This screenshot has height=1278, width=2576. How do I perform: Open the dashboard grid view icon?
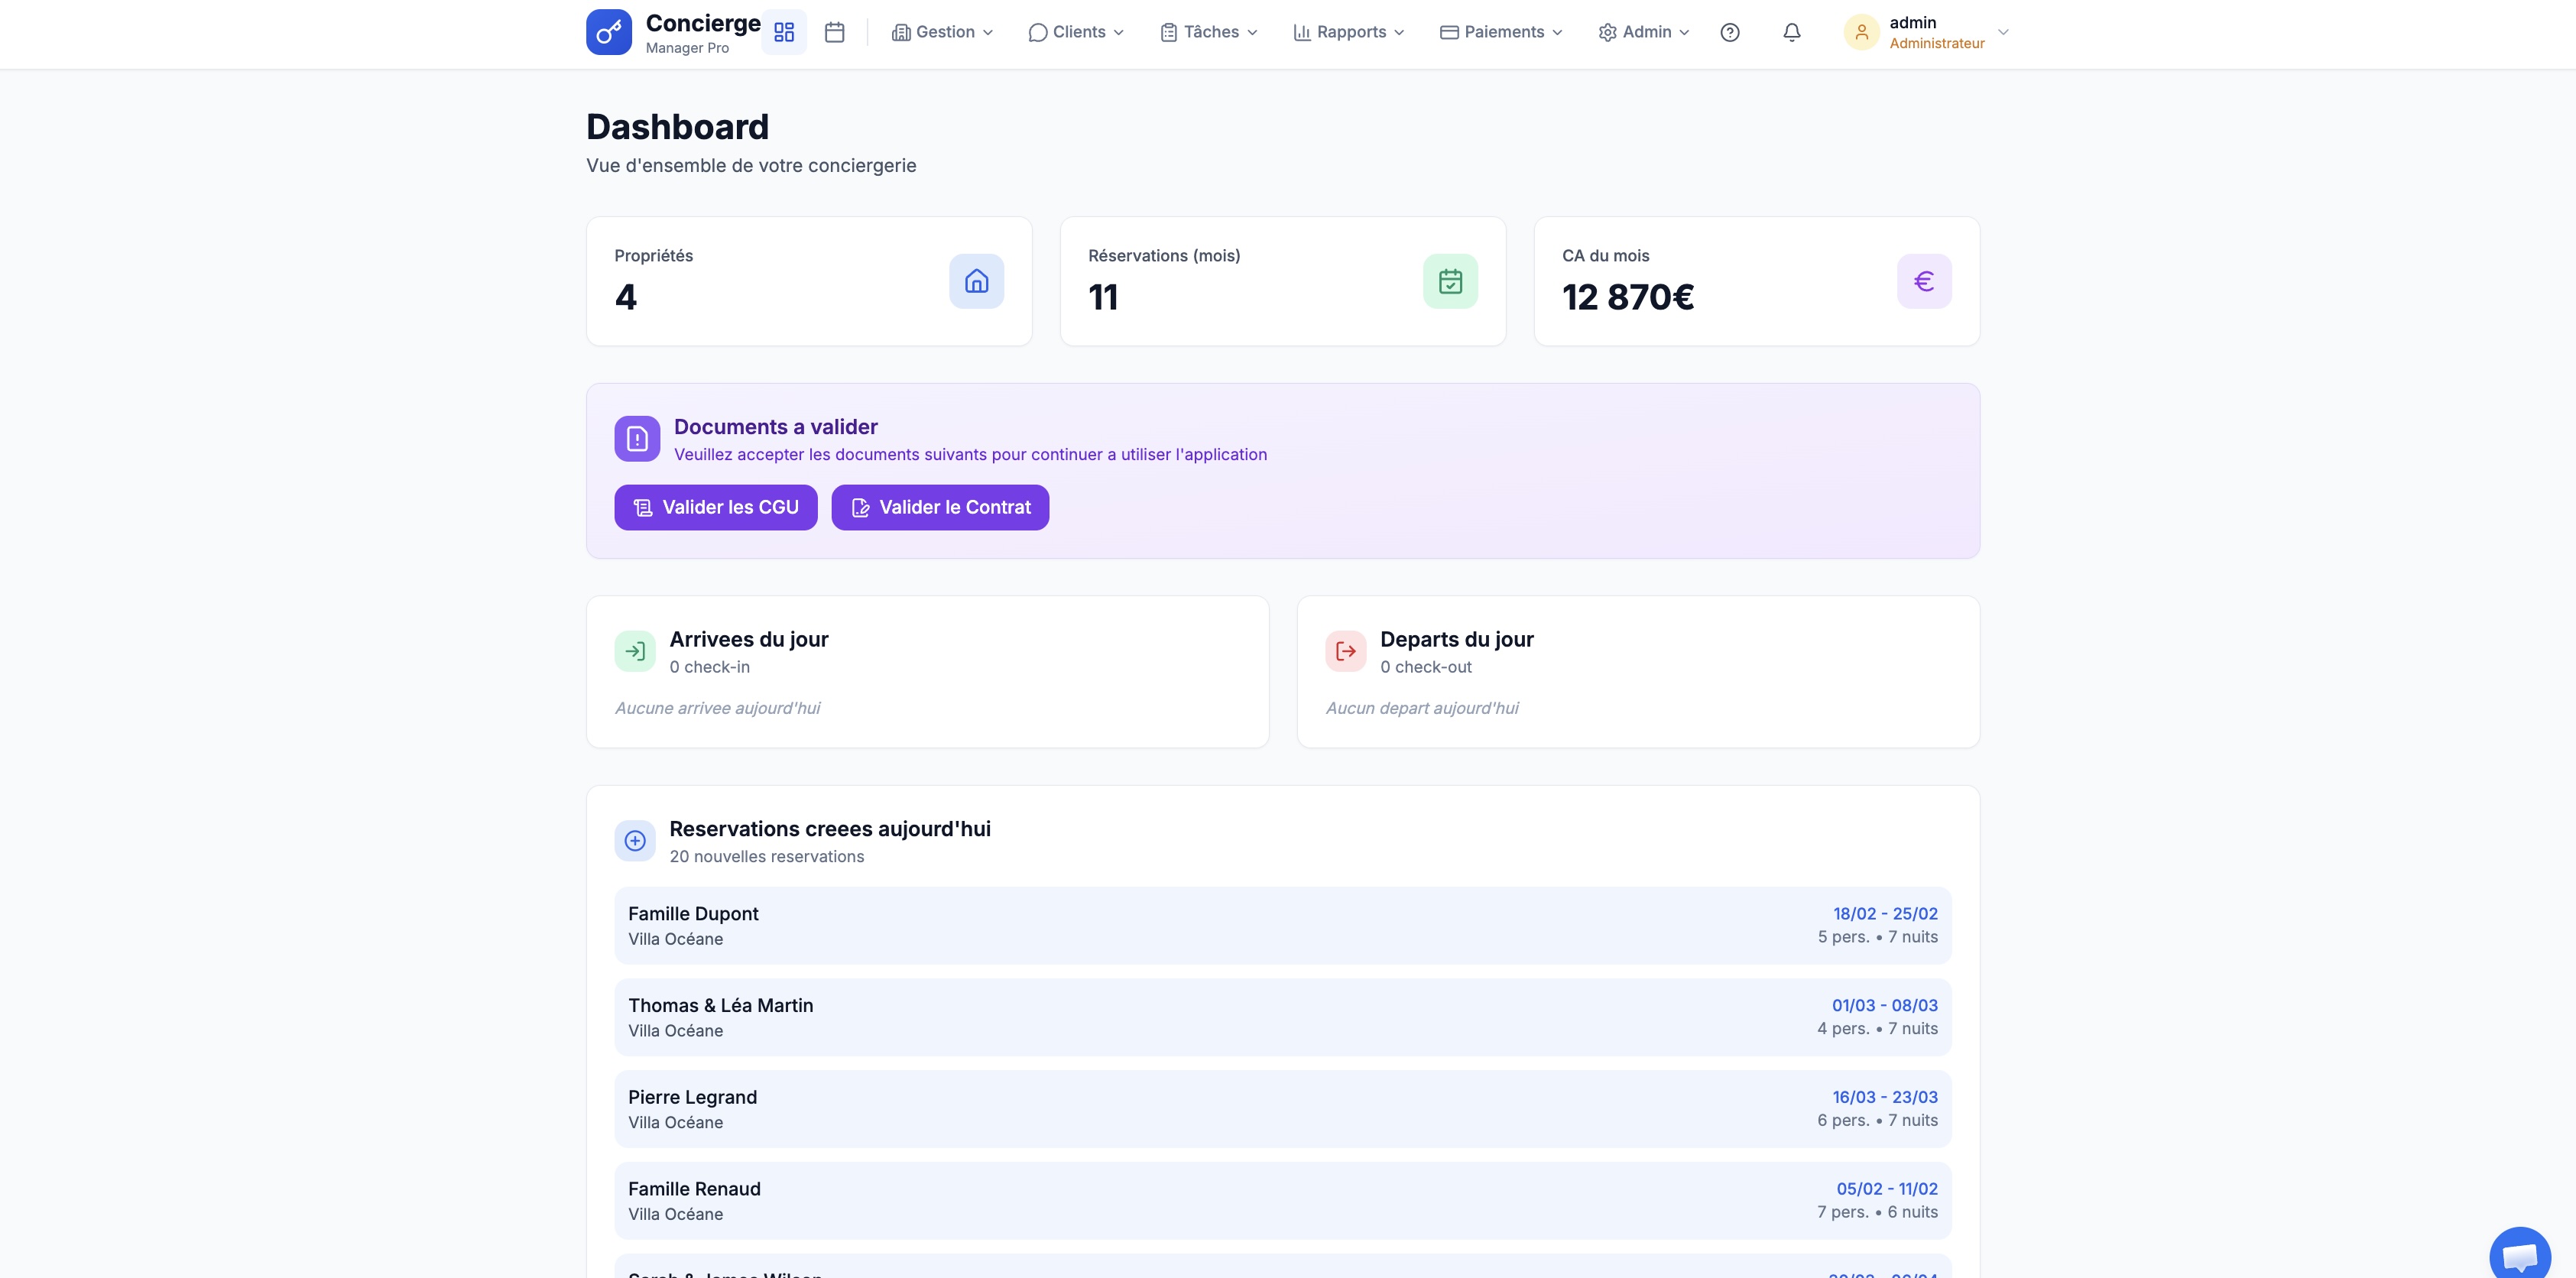(x=784, y=32)
